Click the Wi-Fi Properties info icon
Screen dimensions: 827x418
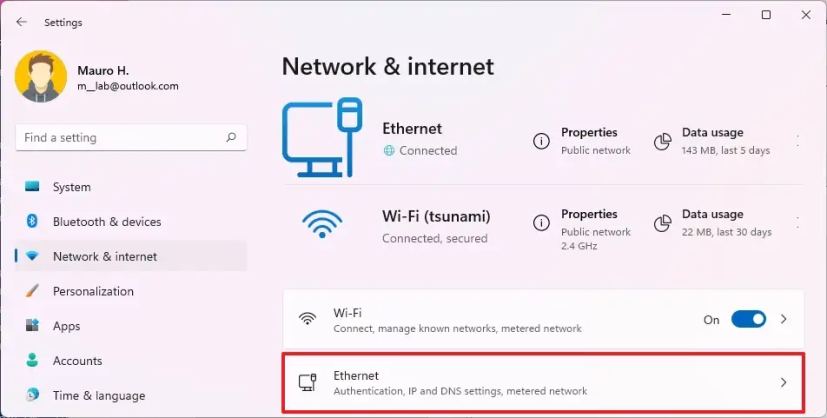click(541, 222)
